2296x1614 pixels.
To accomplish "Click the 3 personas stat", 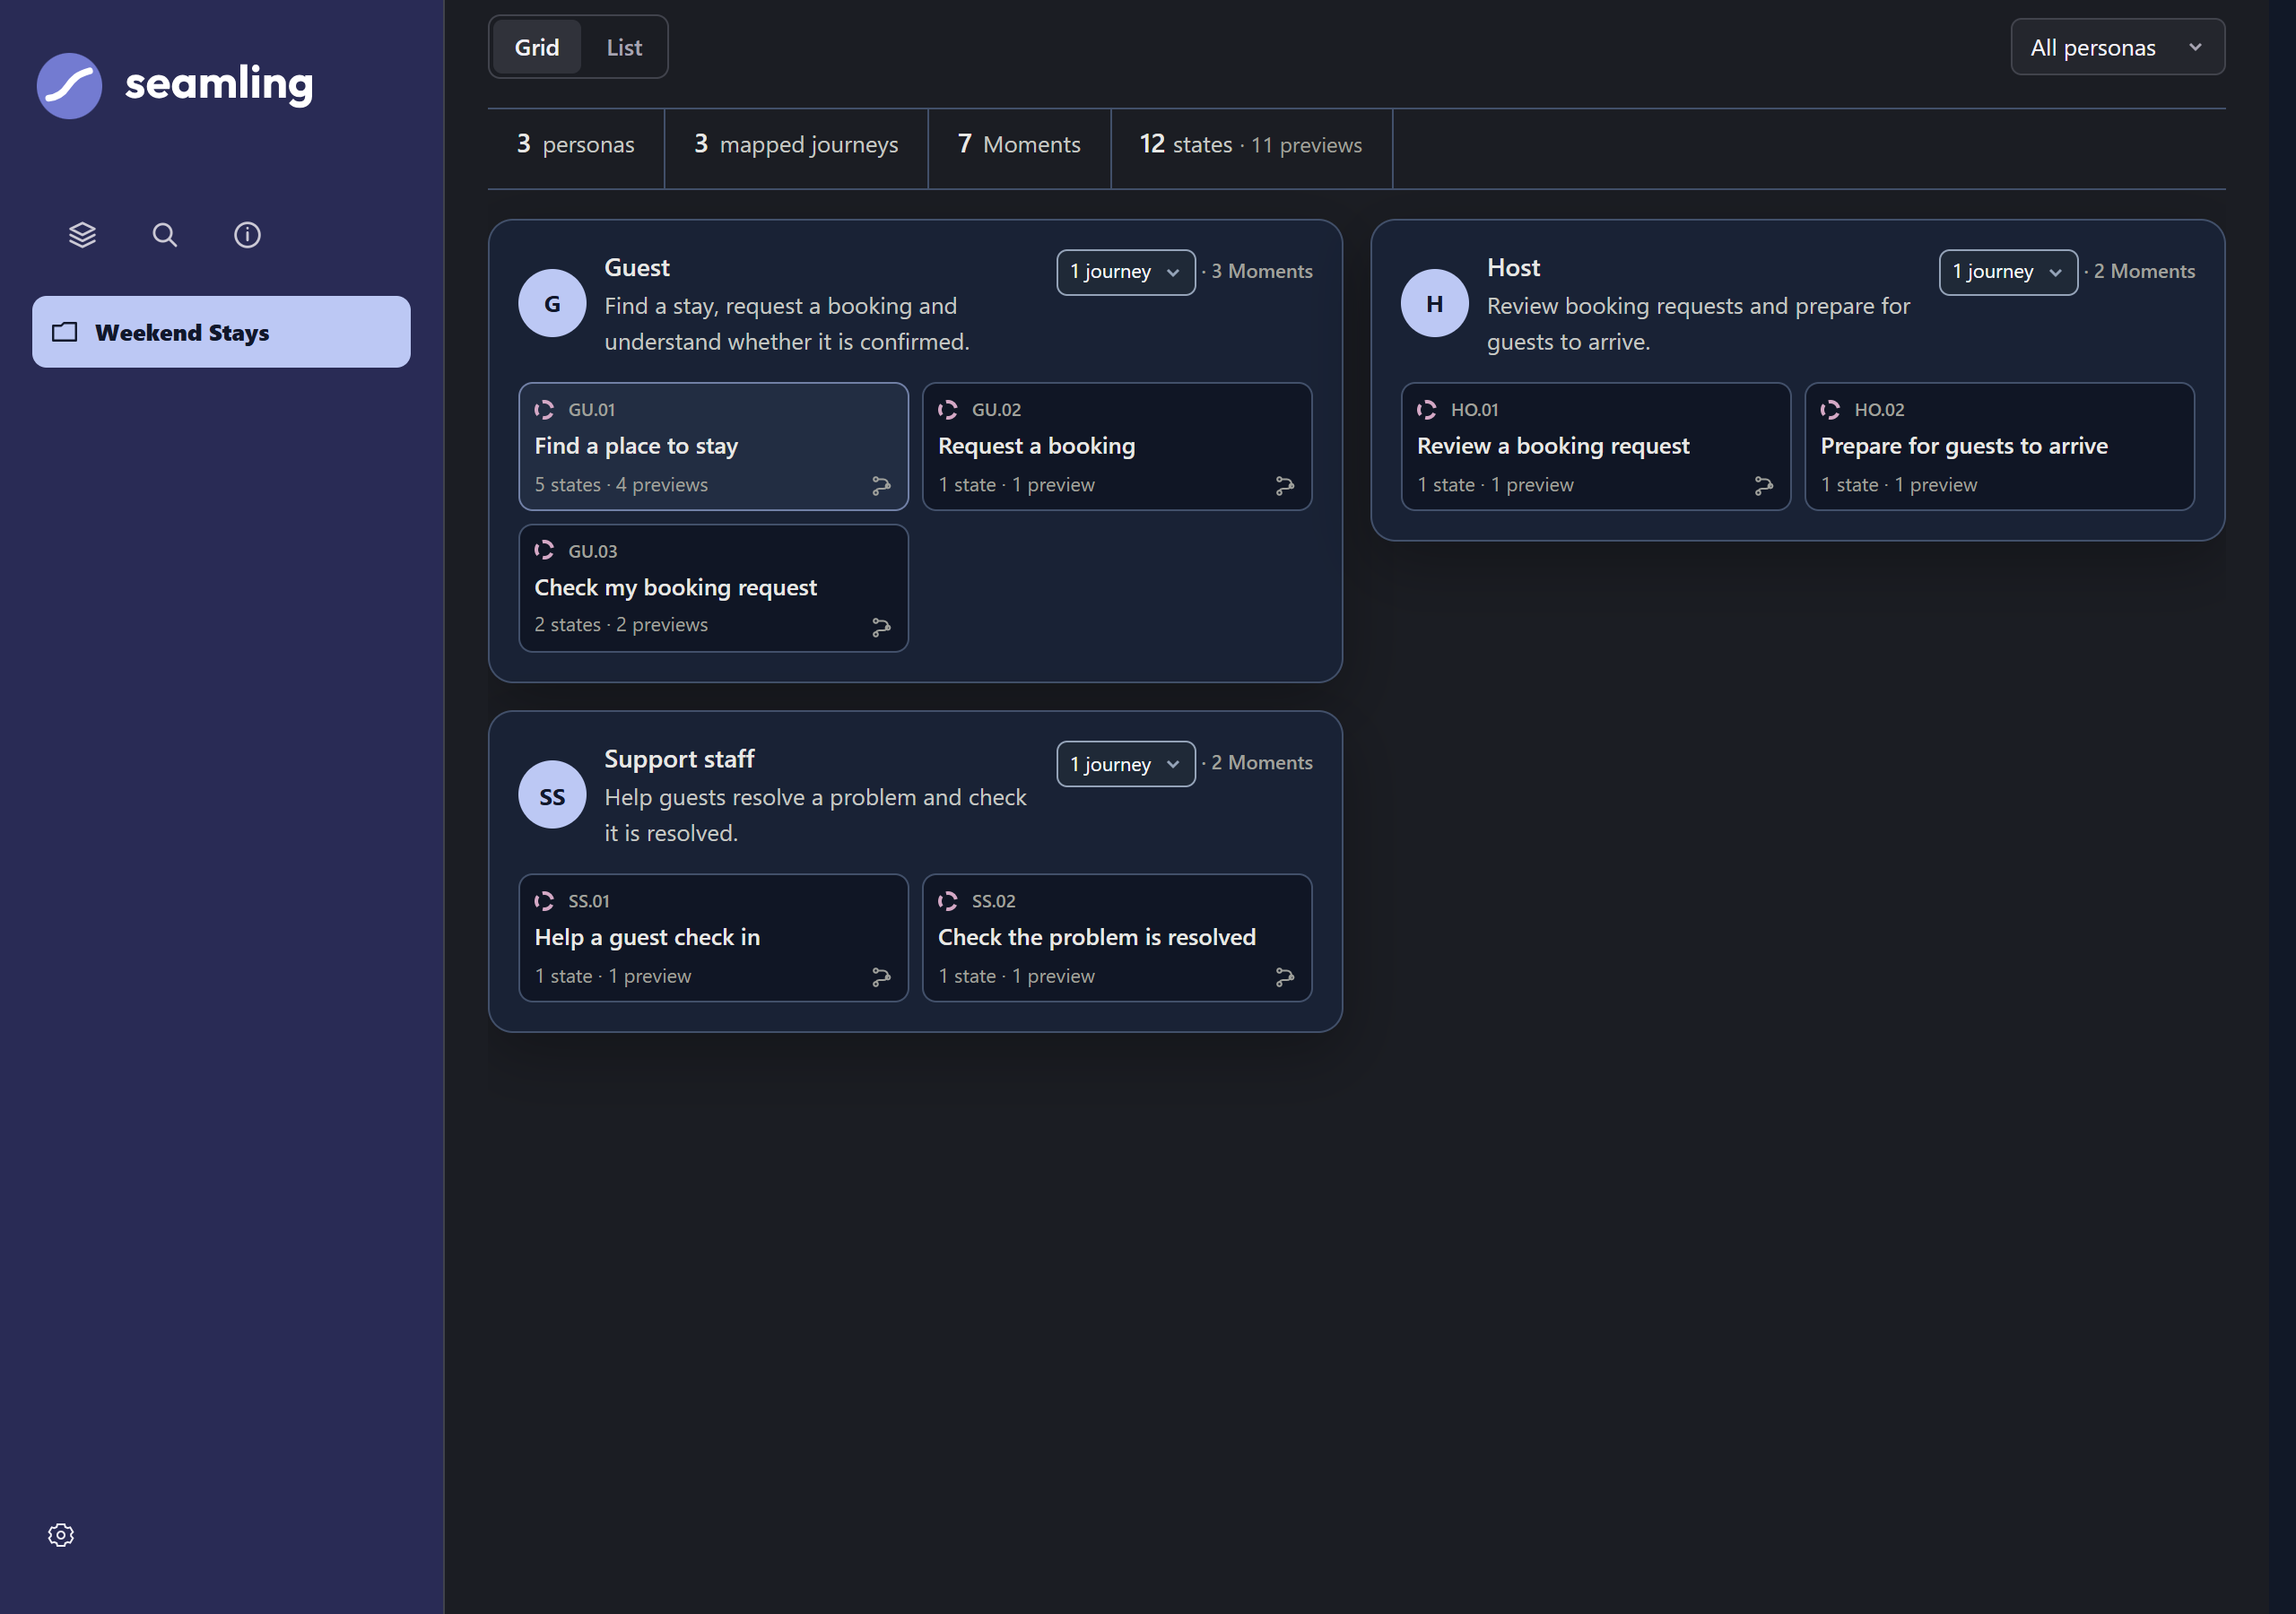I will tap(576, 146).
